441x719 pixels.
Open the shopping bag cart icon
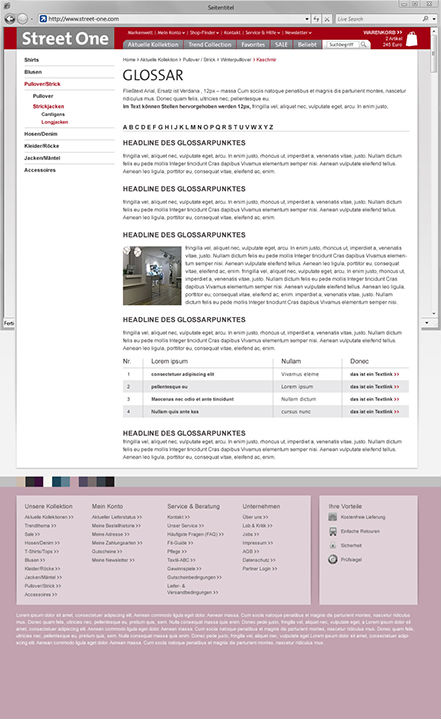[412, 39]
